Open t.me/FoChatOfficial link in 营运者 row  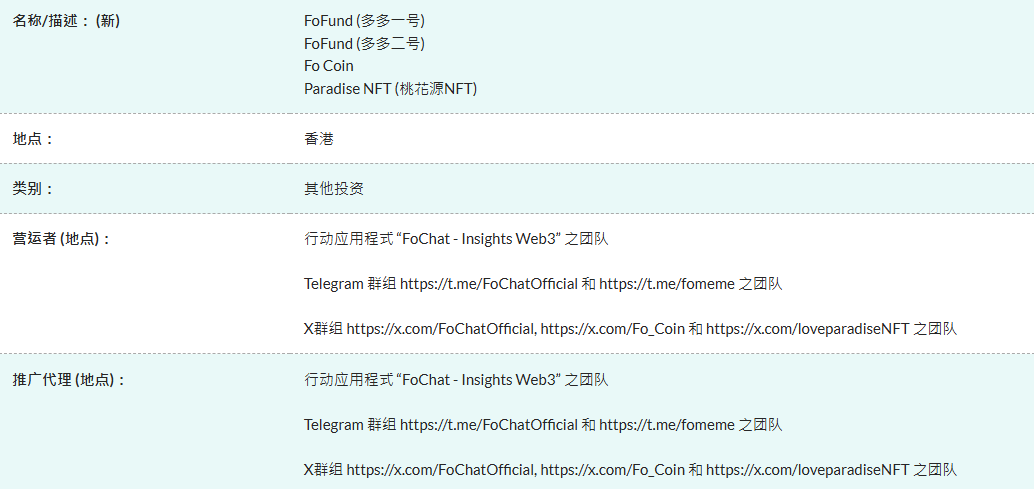[x=489, y=284]
